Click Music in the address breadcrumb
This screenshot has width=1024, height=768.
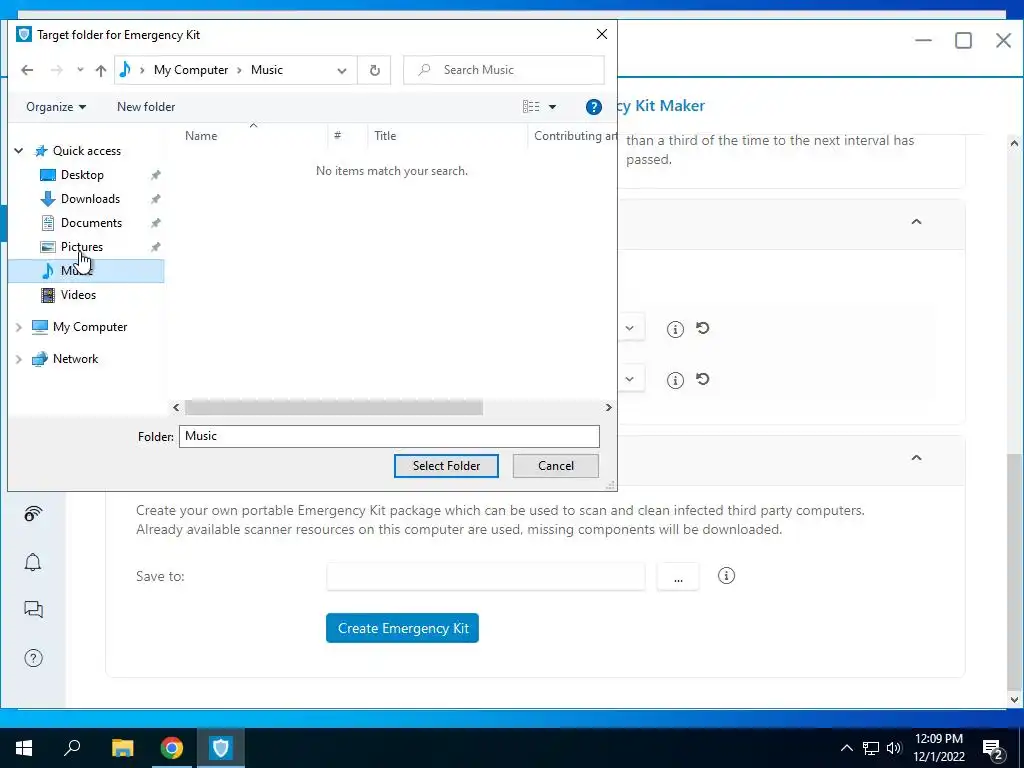coord(266,70)
